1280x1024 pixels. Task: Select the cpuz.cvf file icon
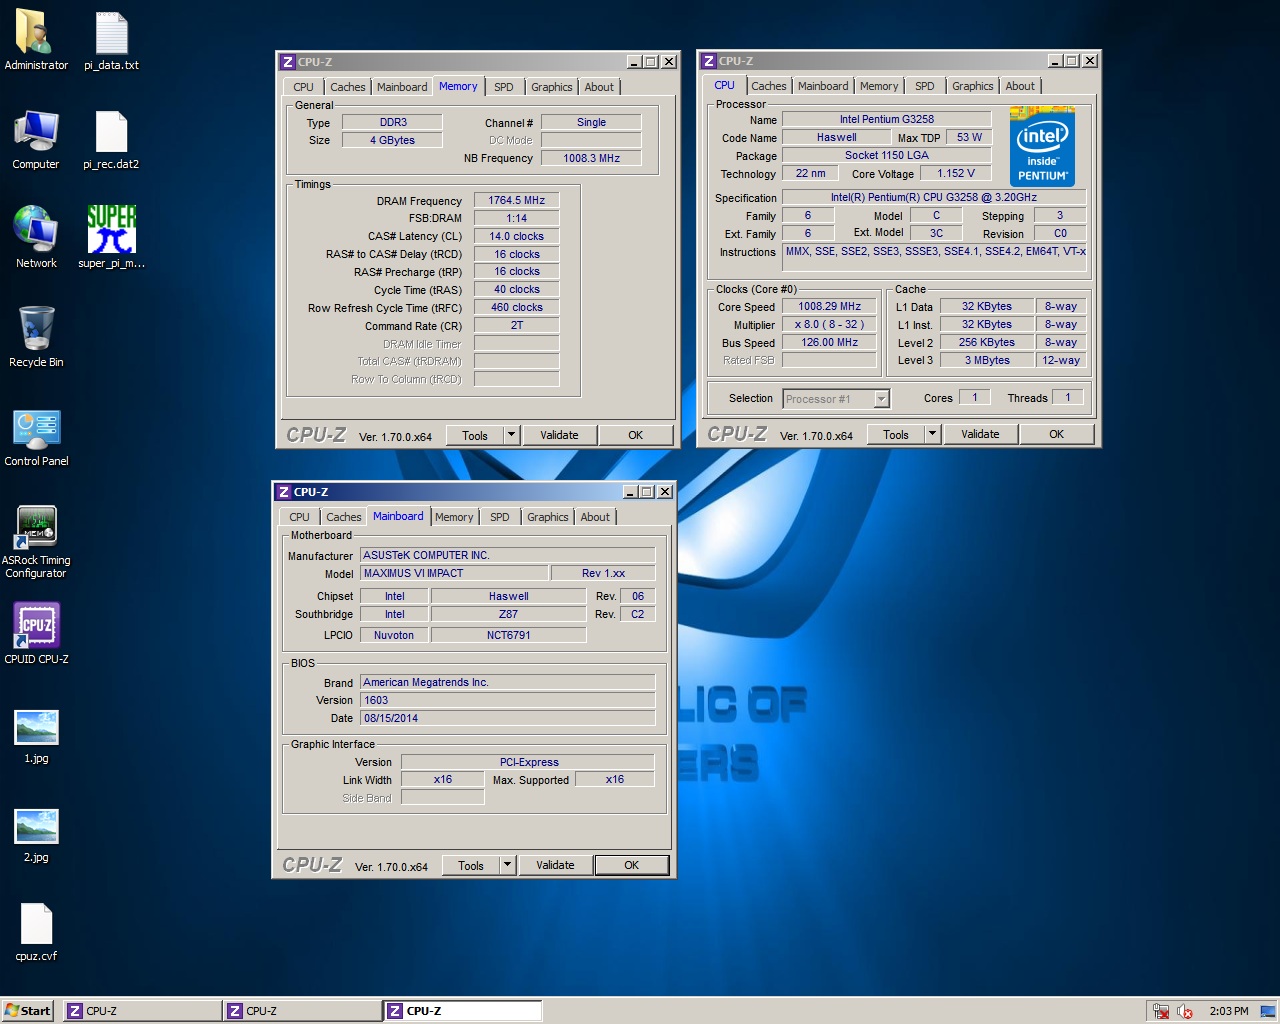click(x=36, y=924)
